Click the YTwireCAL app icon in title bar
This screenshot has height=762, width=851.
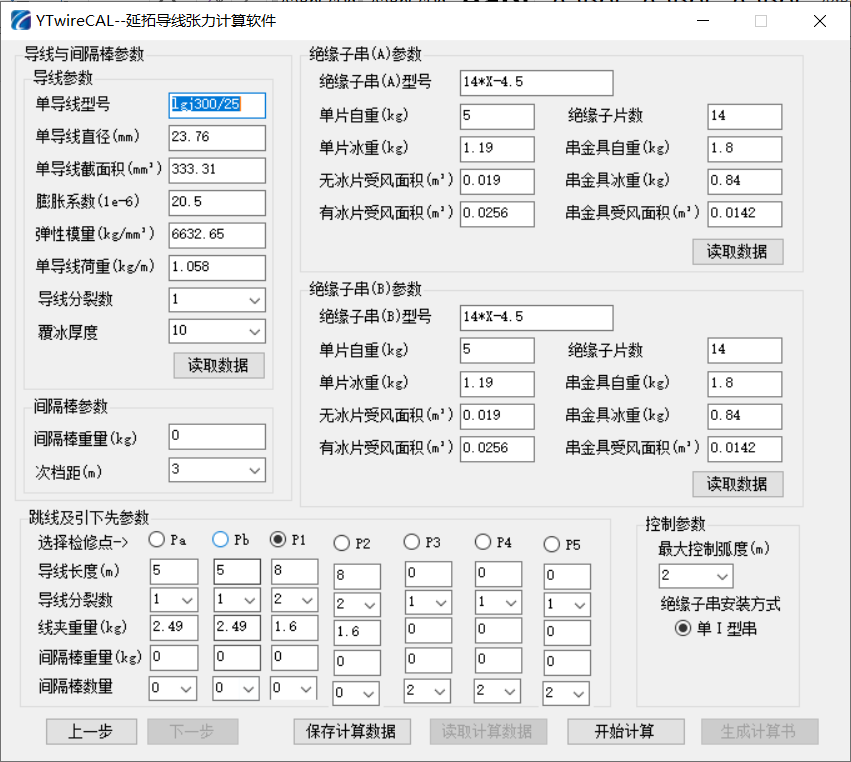pos(17,20)
